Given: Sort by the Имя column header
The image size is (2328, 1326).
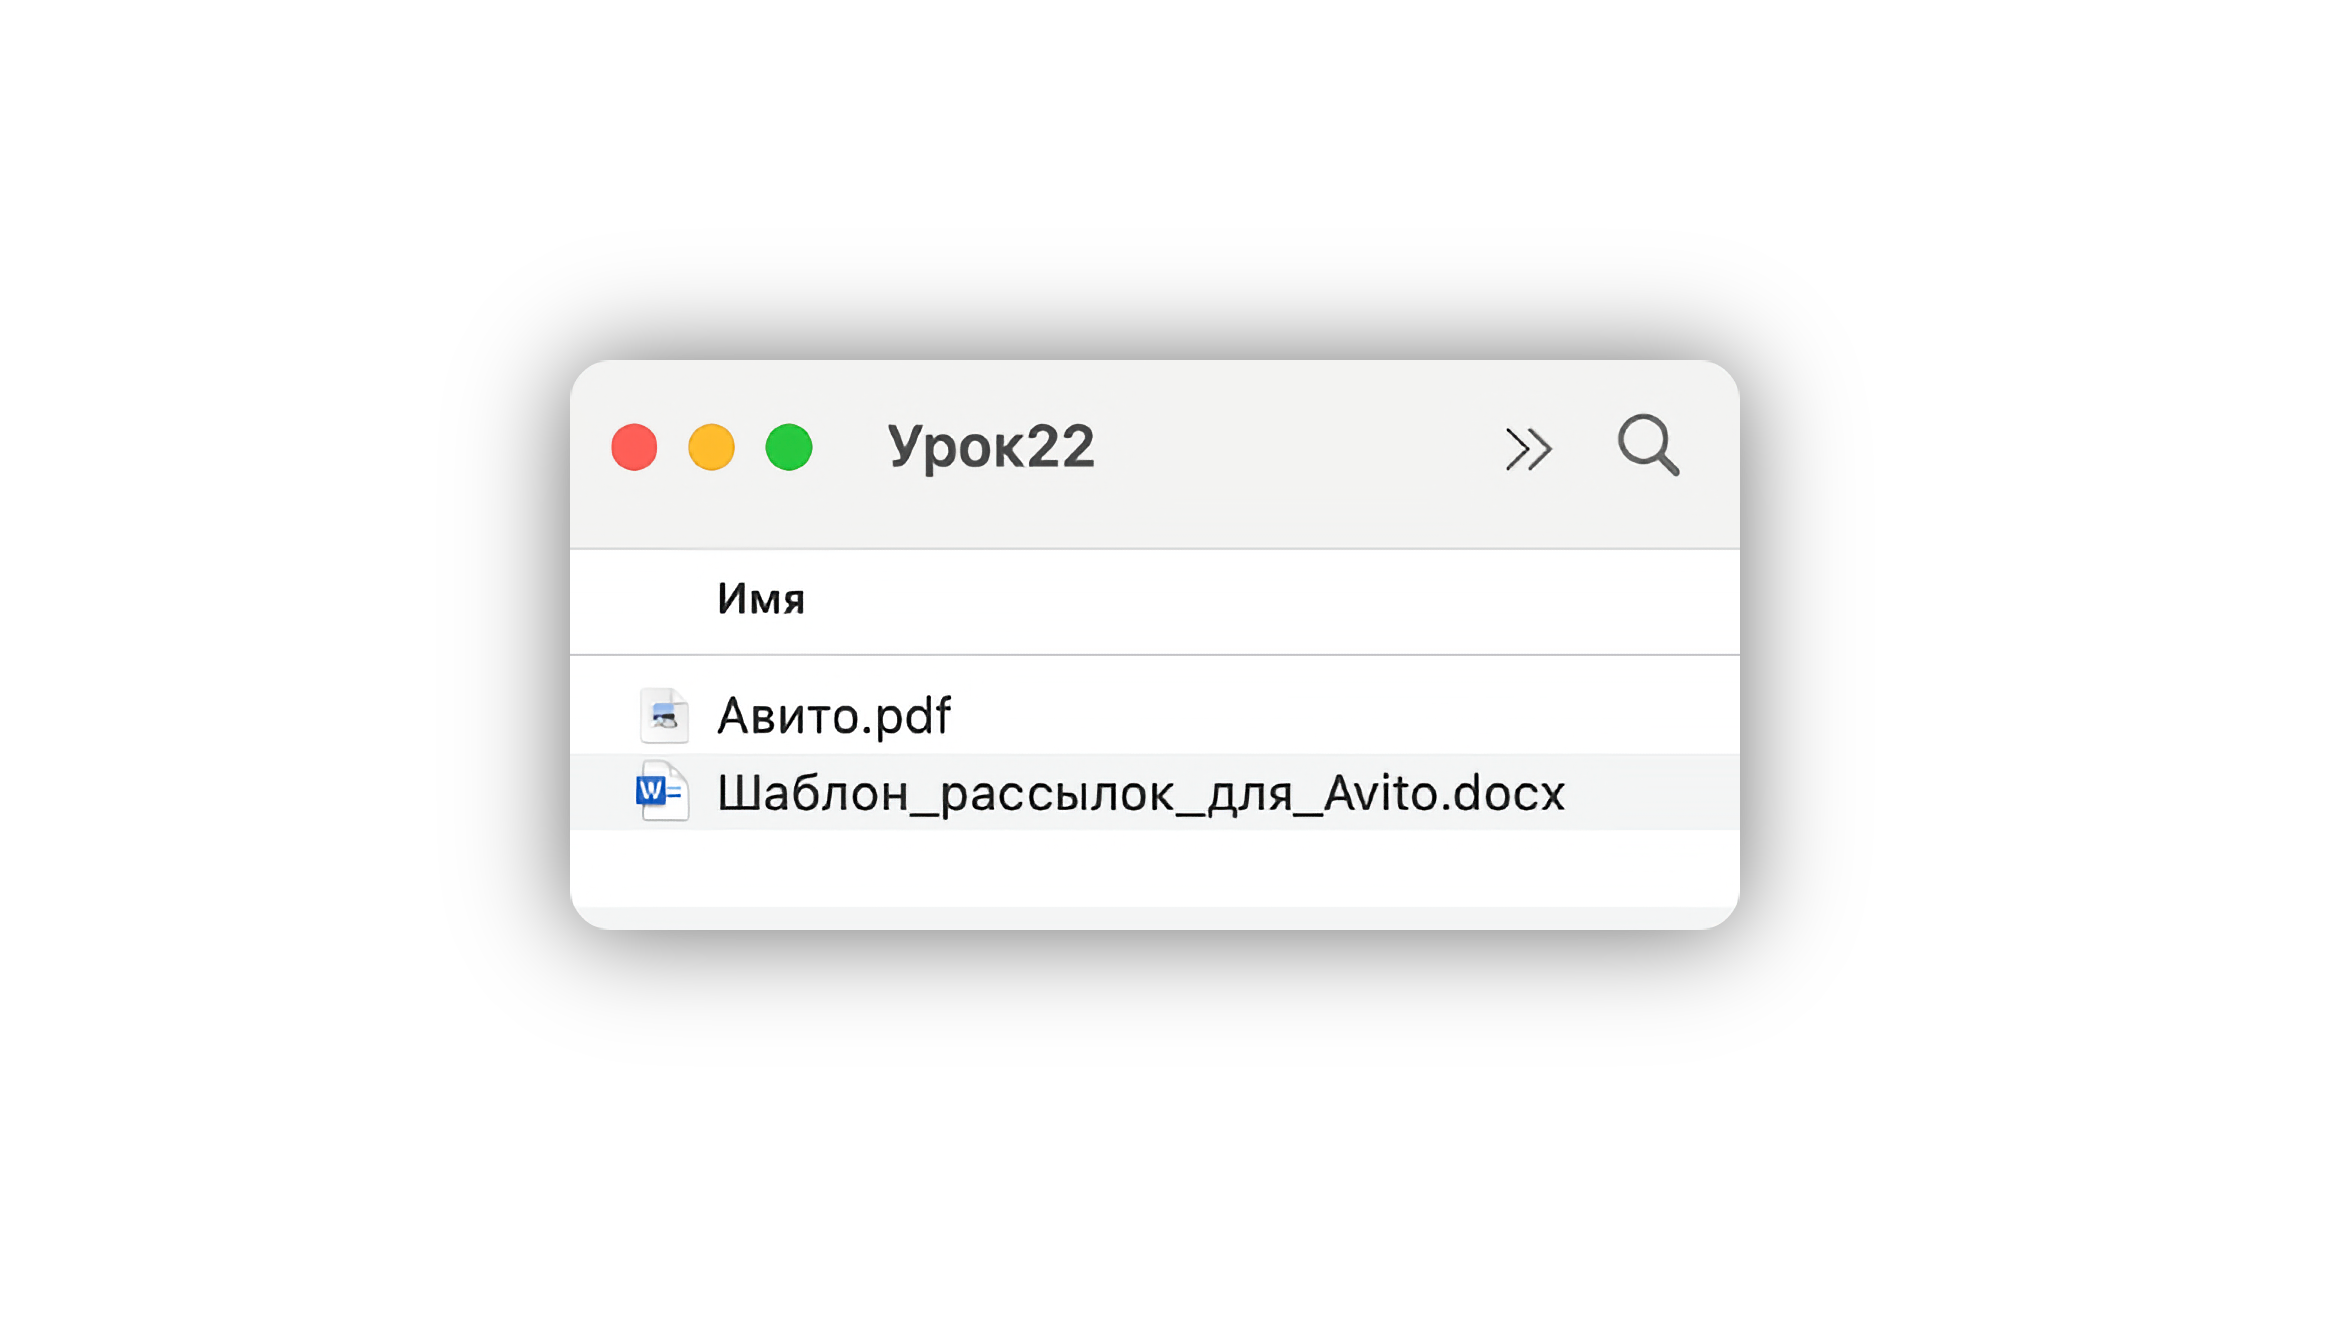Looking at the screenshot, I should (761, 600).
